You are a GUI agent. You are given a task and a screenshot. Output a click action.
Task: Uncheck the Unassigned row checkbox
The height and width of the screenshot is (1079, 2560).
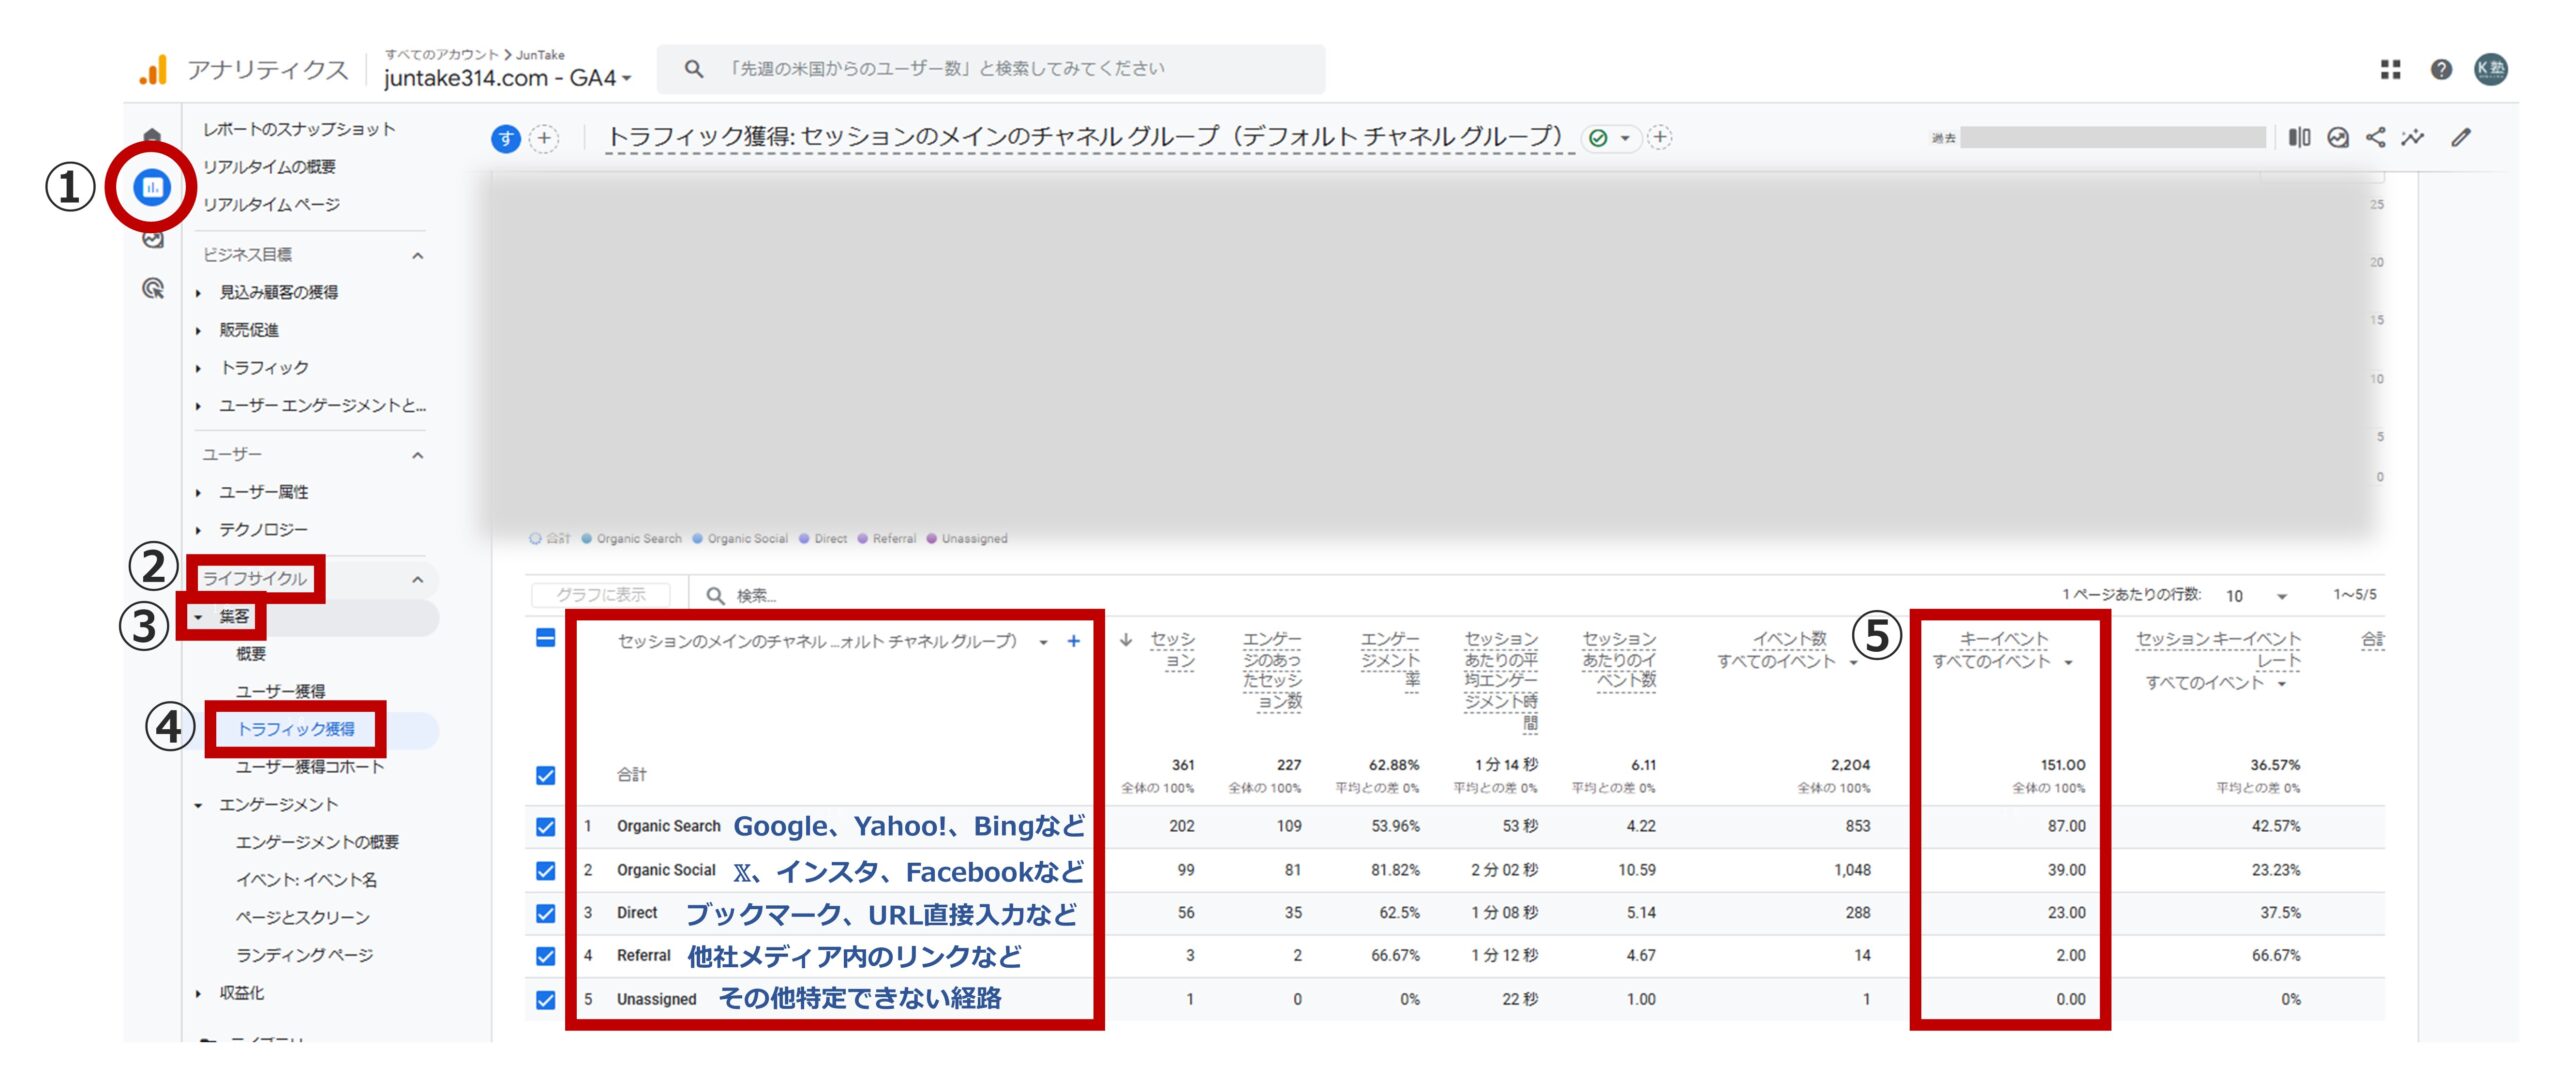coord(546,999)
